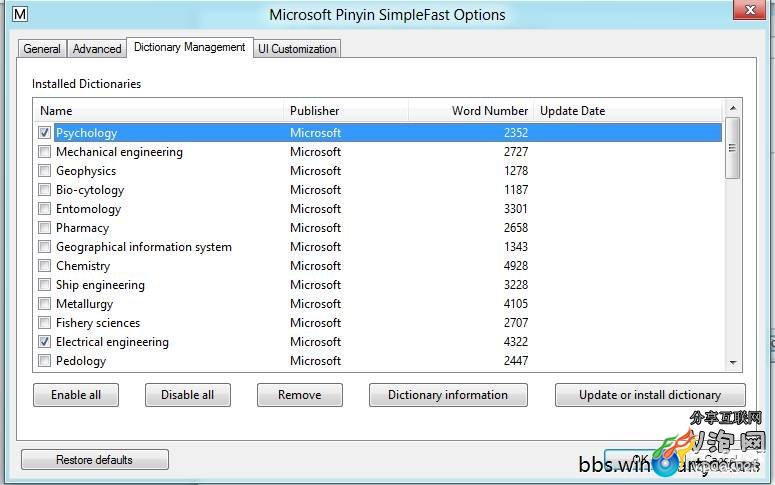Screen dimensions: 775x485
Task: Select the Psychology row name
Action: [x=86, y=132]
